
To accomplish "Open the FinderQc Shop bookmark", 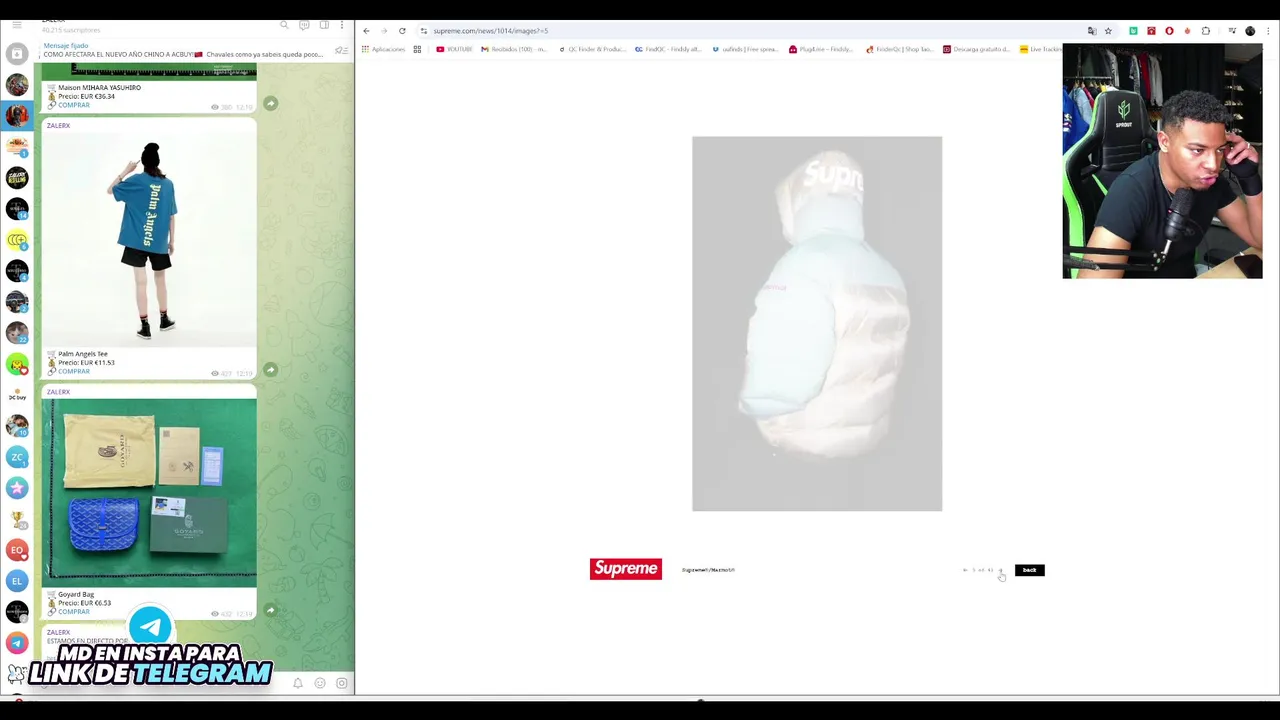I will [899, 49].
